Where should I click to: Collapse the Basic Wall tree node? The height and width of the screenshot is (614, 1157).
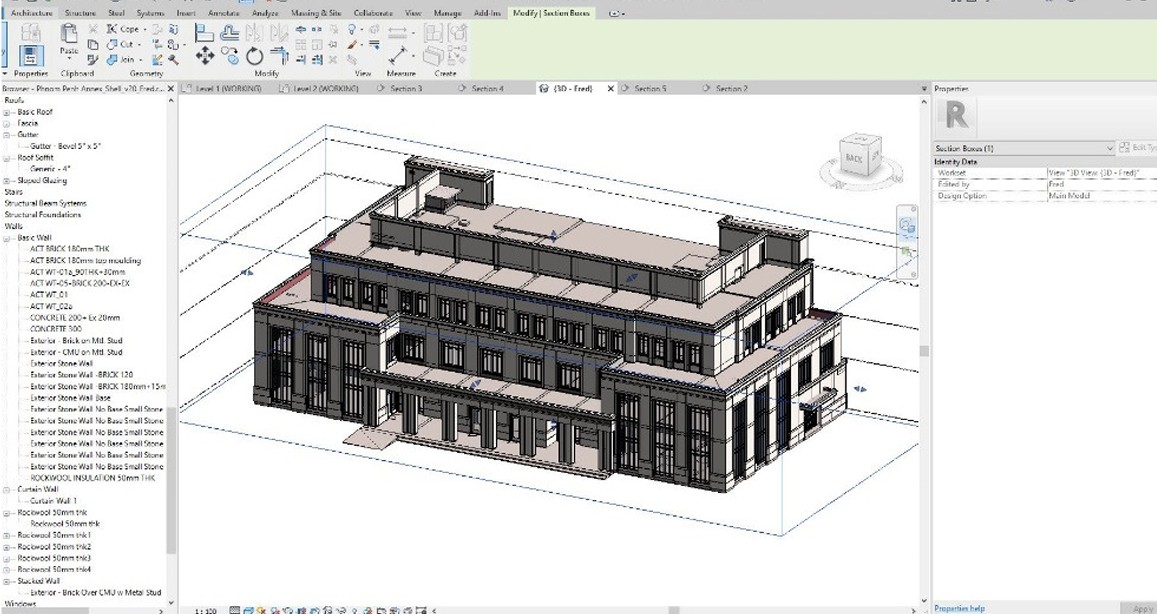(x=7, y=238)
